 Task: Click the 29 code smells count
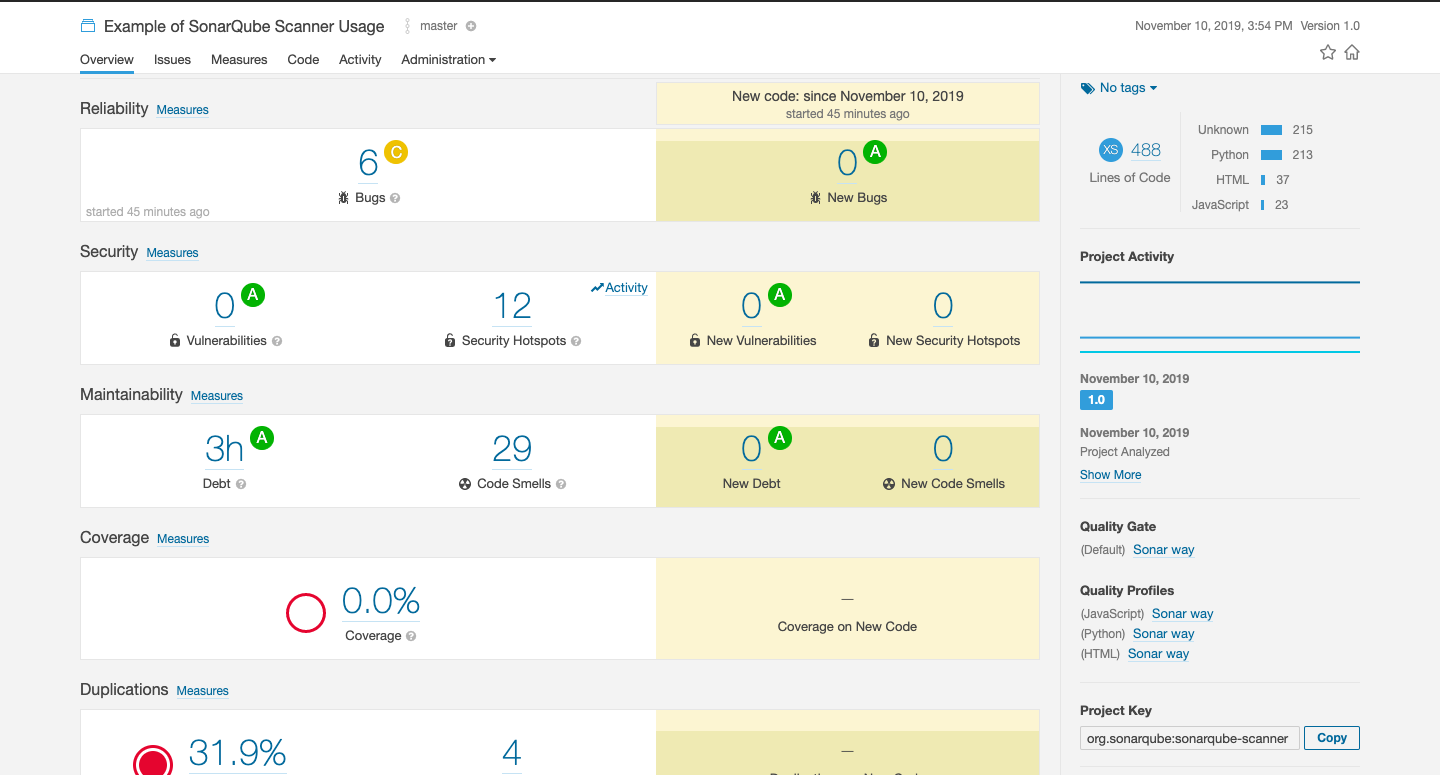(512, 449)
